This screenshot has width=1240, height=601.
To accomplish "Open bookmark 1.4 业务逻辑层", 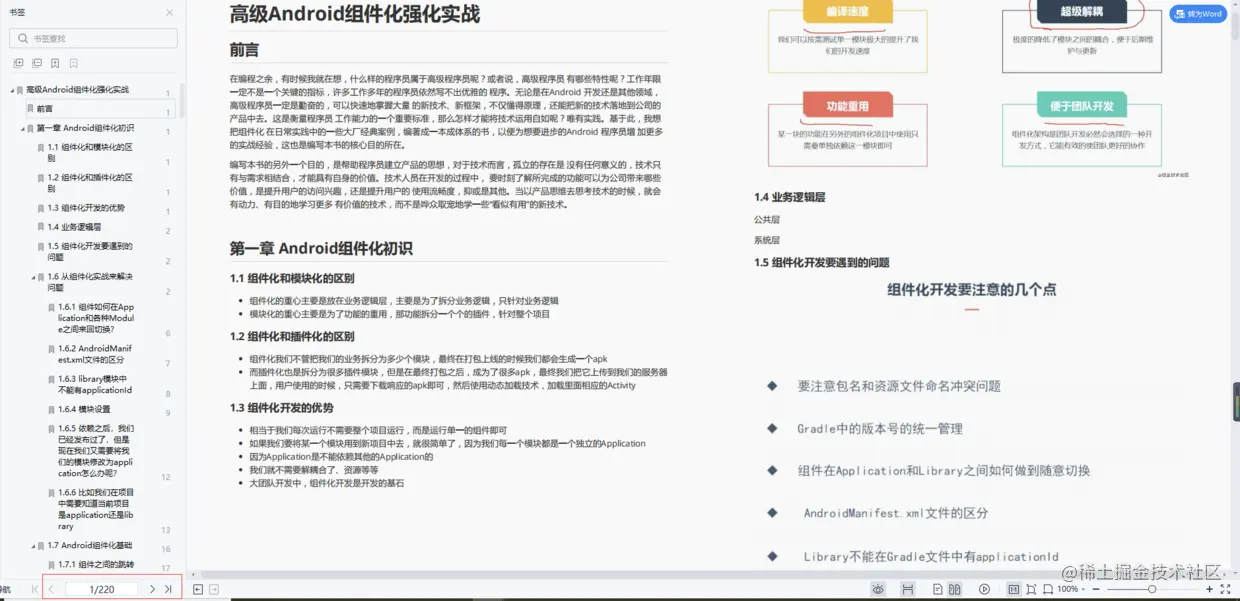I will pos(74,227).
